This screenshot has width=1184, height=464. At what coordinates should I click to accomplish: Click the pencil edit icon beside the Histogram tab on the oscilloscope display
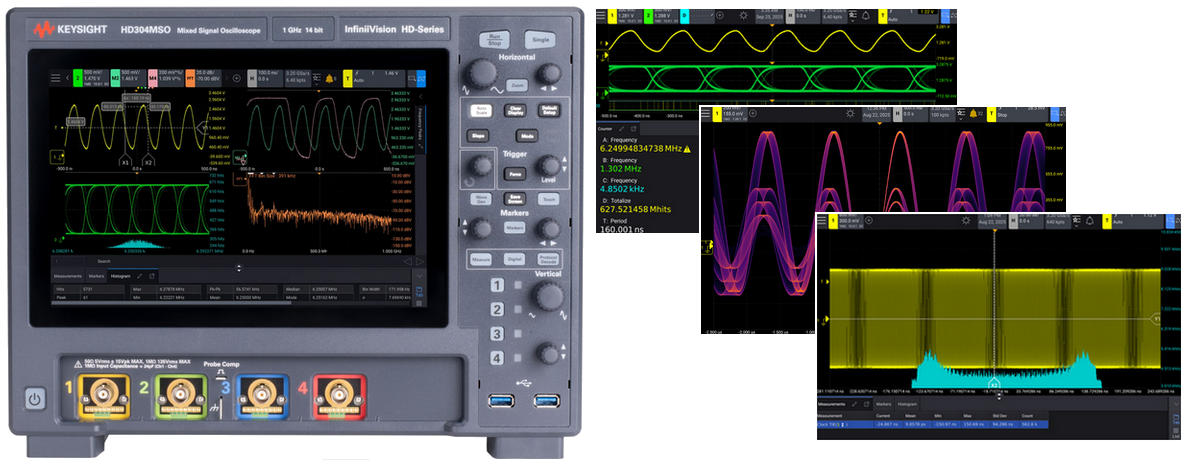[140, 277]
